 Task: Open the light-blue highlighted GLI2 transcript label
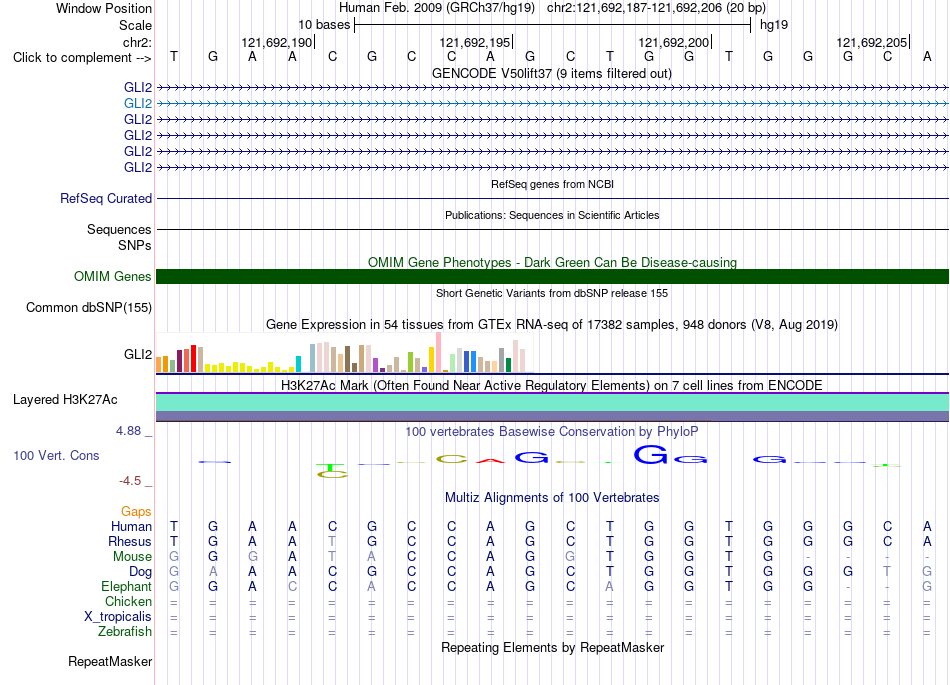click(138, 104)
